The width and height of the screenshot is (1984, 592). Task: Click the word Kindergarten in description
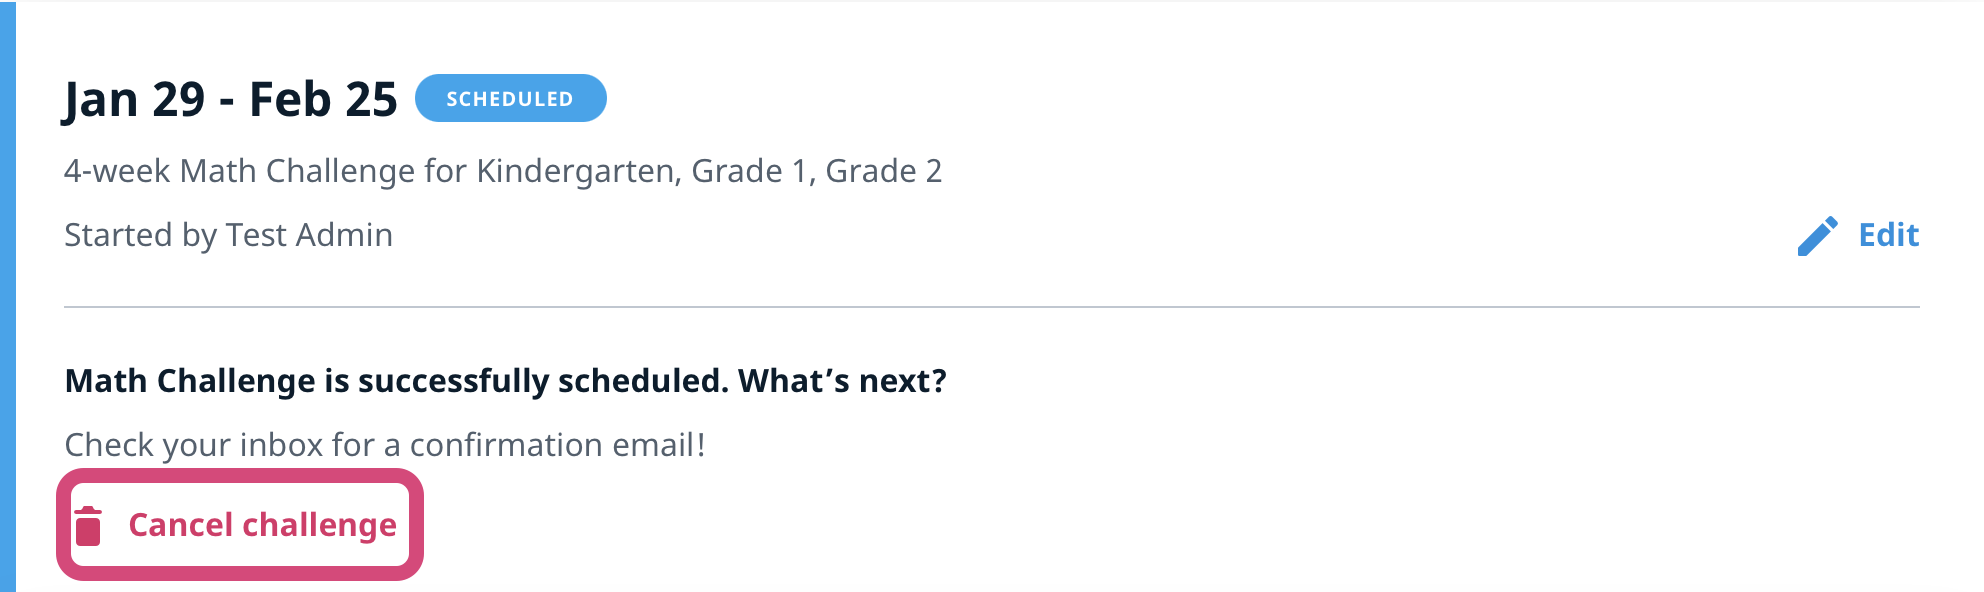click(578, 172)
